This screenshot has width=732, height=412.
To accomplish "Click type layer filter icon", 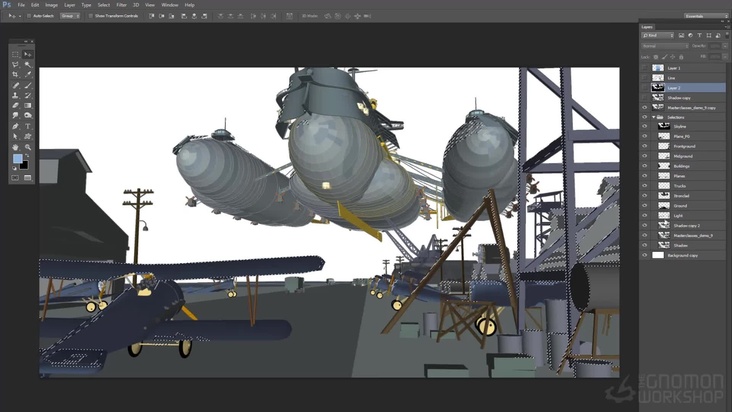I will tap(699, 35).
